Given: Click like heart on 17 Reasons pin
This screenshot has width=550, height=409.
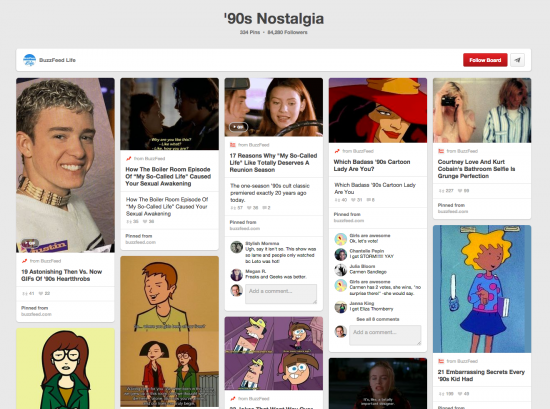Looking at the screenshot, I should pyautogui.click(x=252, y=208).
